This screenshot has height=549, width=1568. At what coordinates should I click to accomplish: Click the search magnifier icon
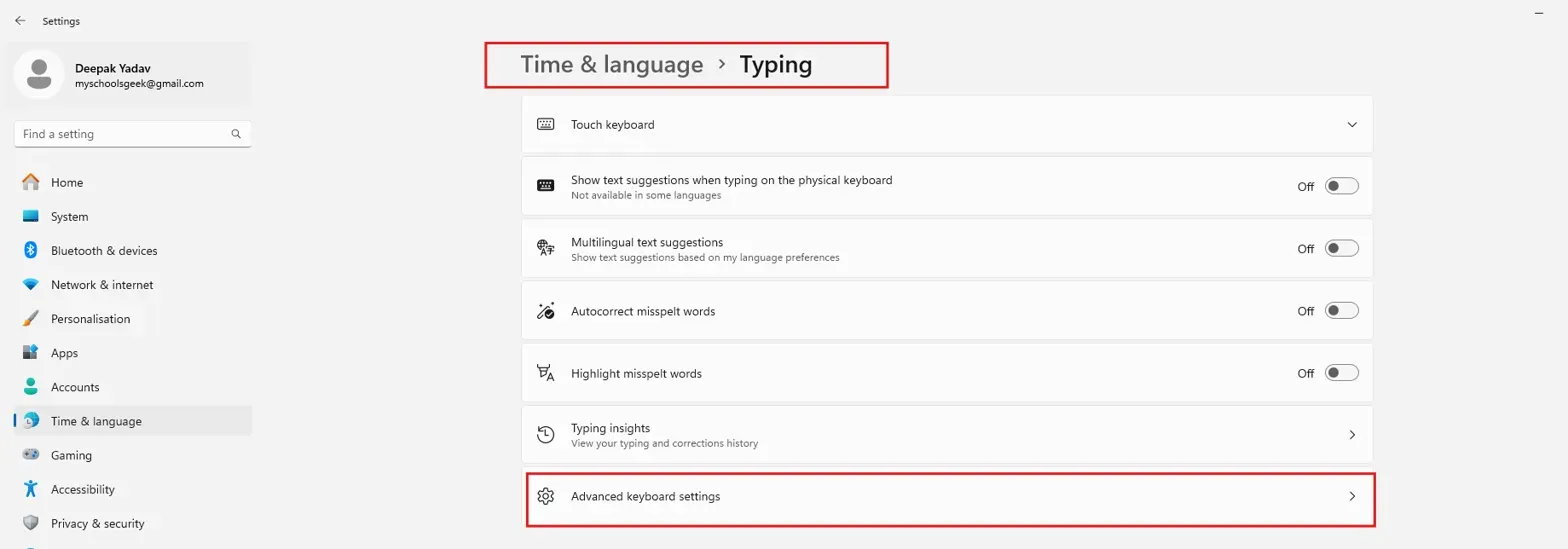(236, 134)
